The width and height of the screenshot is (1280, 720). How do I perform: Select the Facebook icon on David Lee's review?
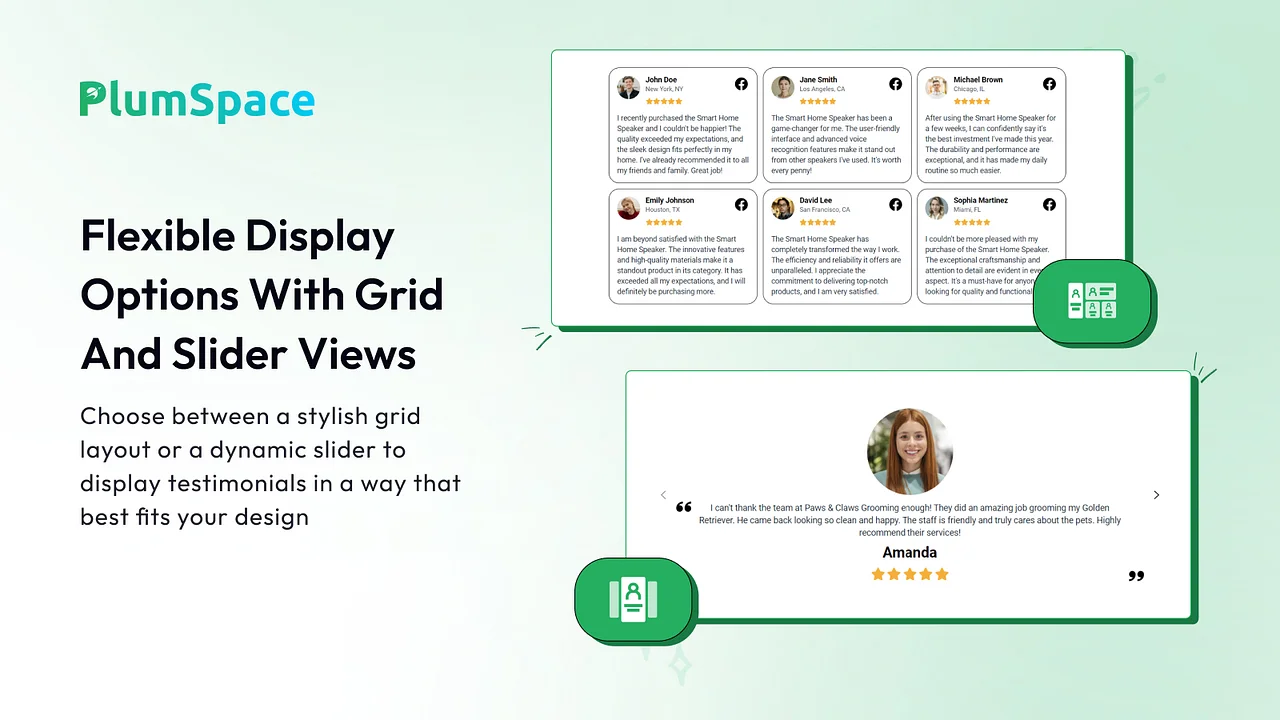click(x=895, y=205)
